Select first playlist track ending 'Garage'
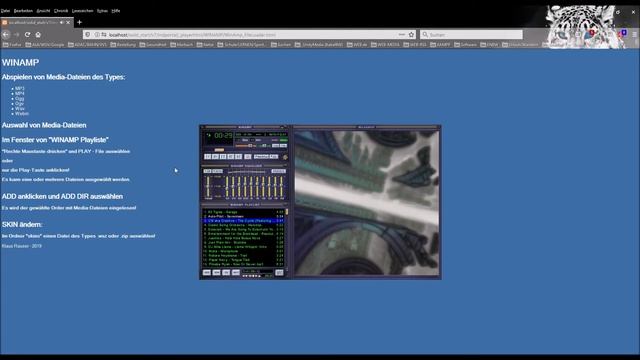This screenshot has width=640, height=360. pos(243,212)
